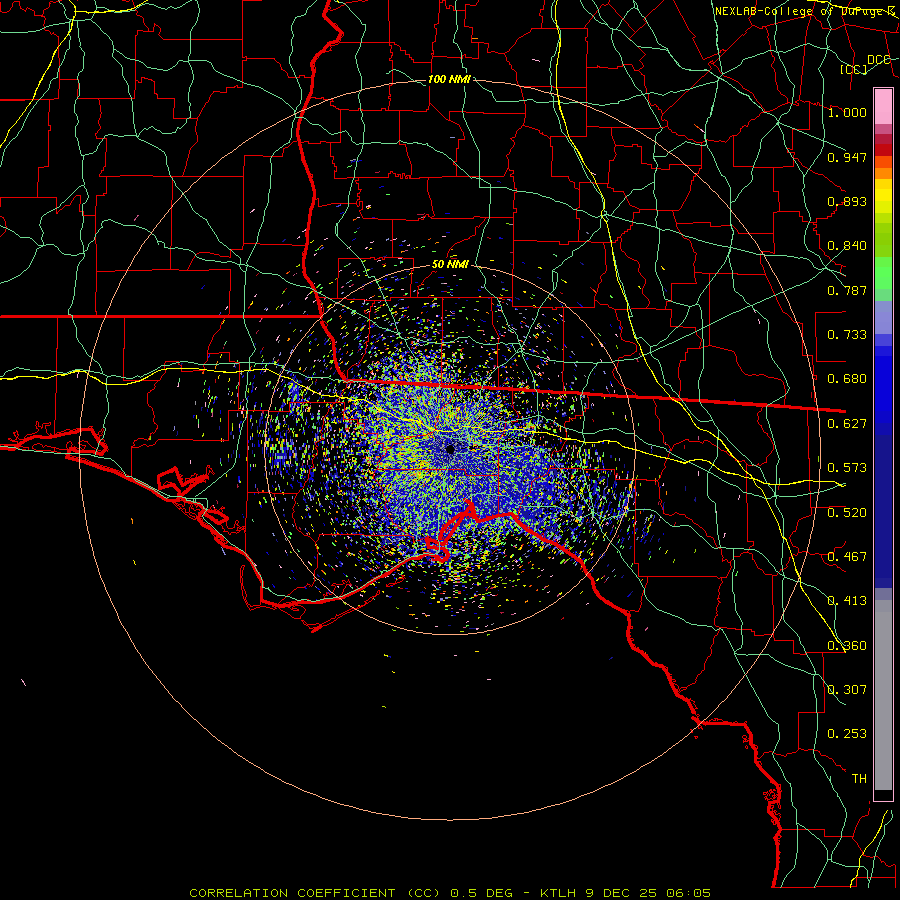Click the "0.253" scale label
The image size is (900, 900).
click(847, 734)
